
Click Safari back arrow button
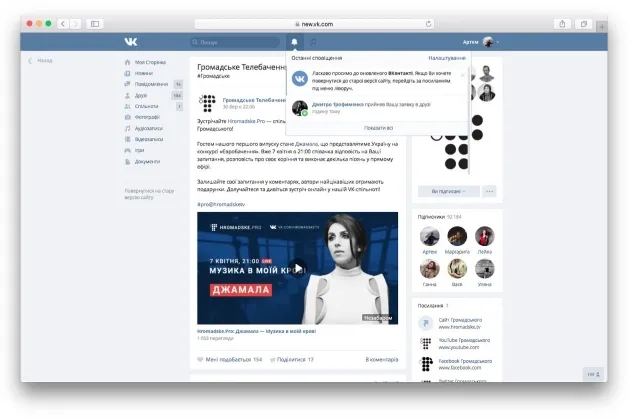click(63, 24)
